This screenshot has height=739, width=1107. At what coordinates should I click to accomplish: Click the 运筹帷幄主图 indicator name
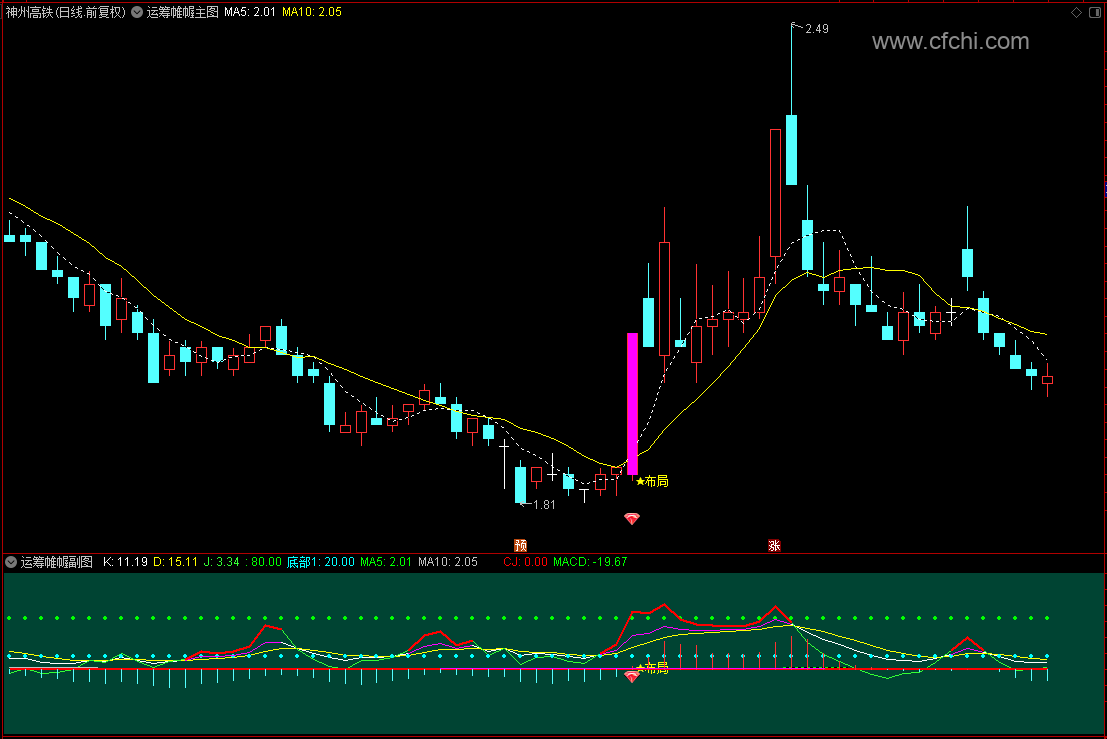click(182, 12)
